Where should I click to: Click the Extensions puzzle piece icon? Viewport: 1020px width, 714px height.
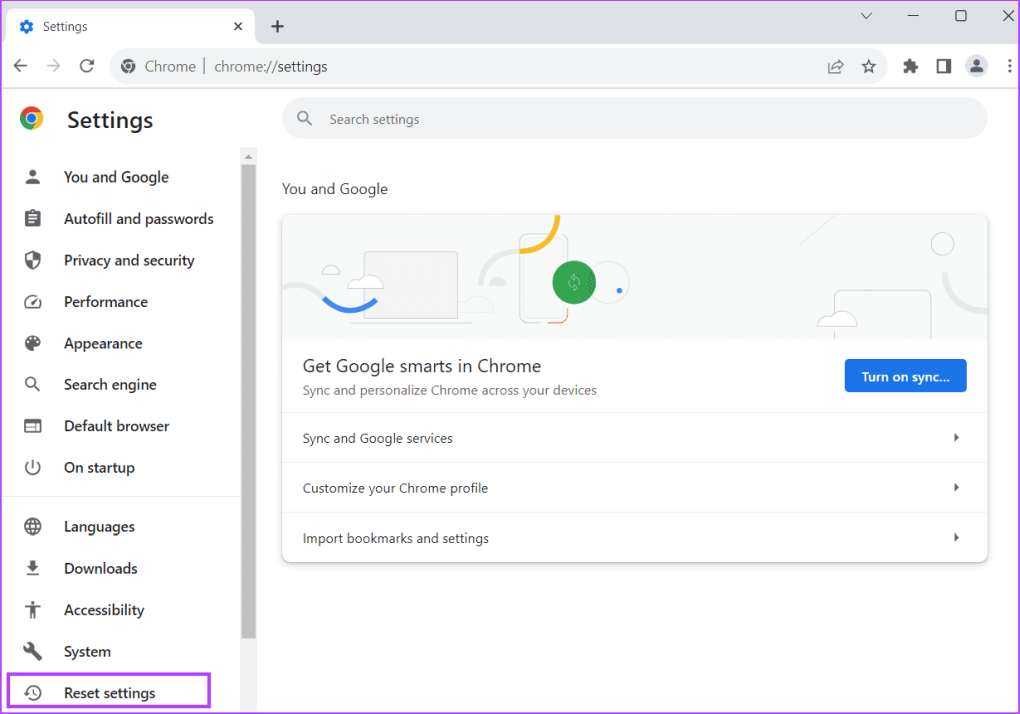click(910, 66)
